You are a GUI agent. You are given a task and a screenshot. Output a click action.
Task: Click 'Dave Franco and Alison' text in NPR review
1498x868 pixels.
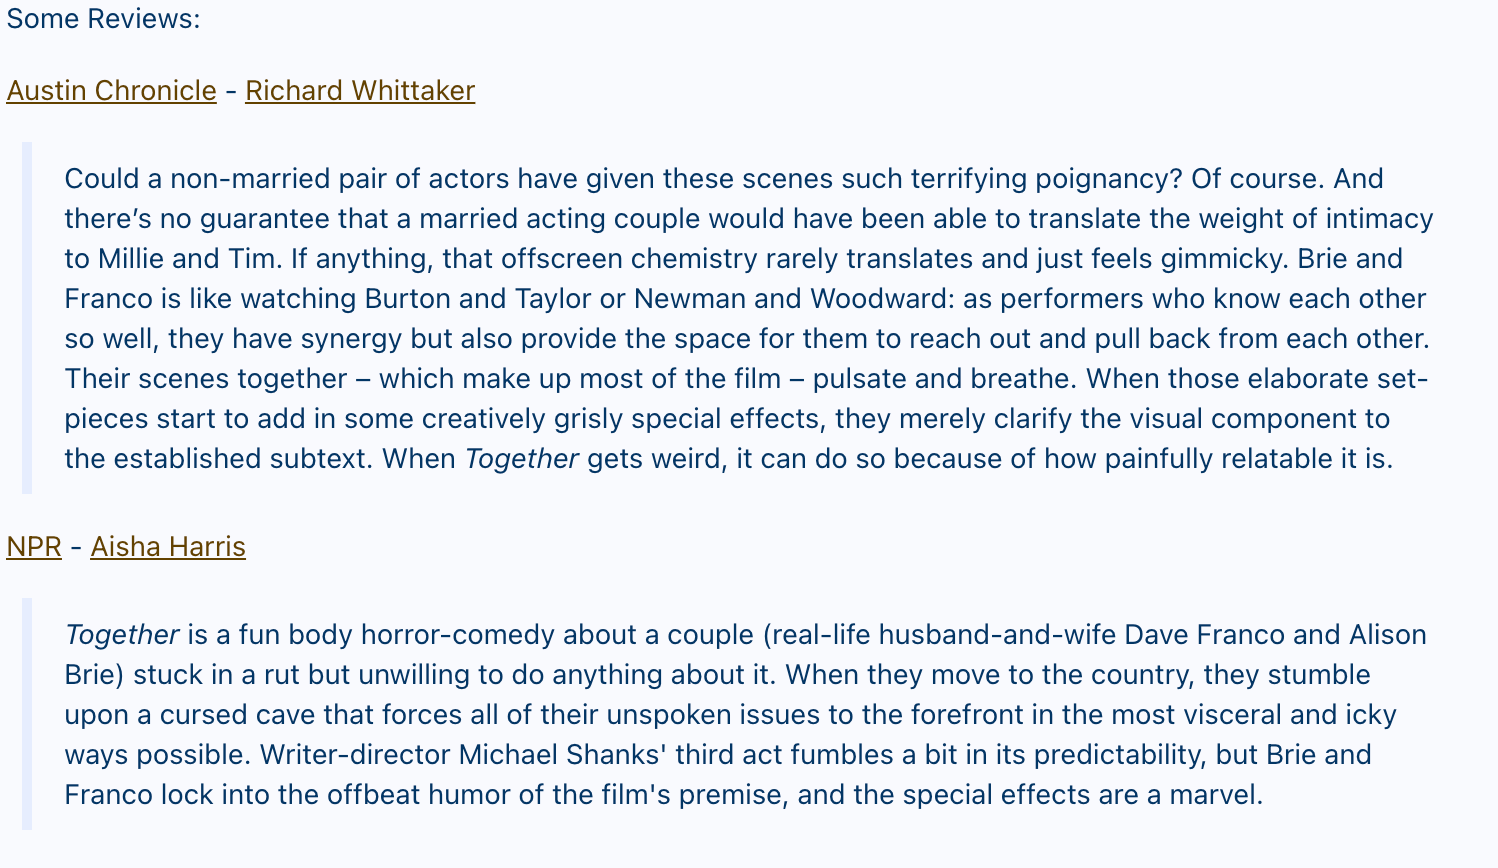tap(1275, 635)
